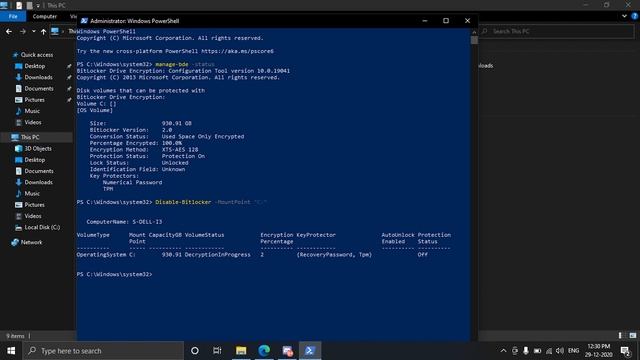
Task: Click PowerShell scrollbar up arrow
Action: (x=474, y=31)
